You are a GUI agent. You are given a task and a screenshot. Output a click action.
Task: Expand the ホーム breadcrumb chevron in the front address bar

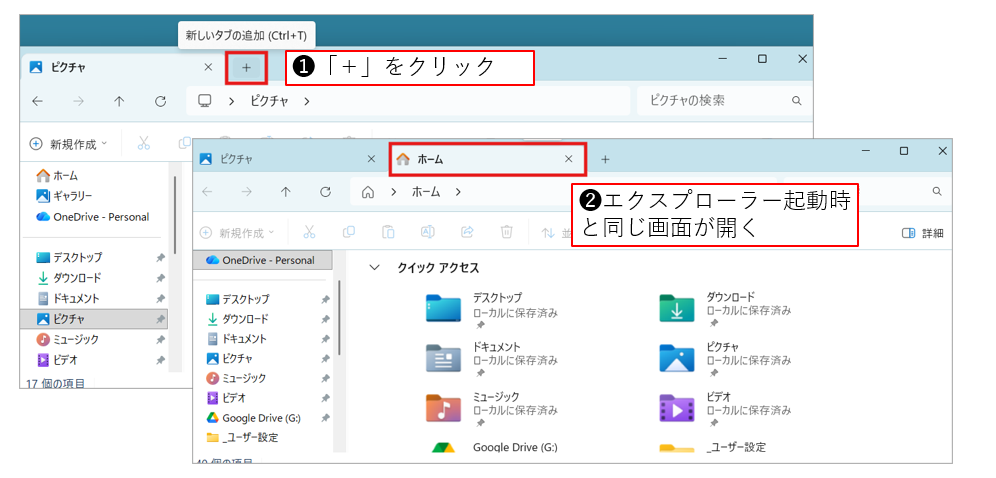[x=458, y=191]
